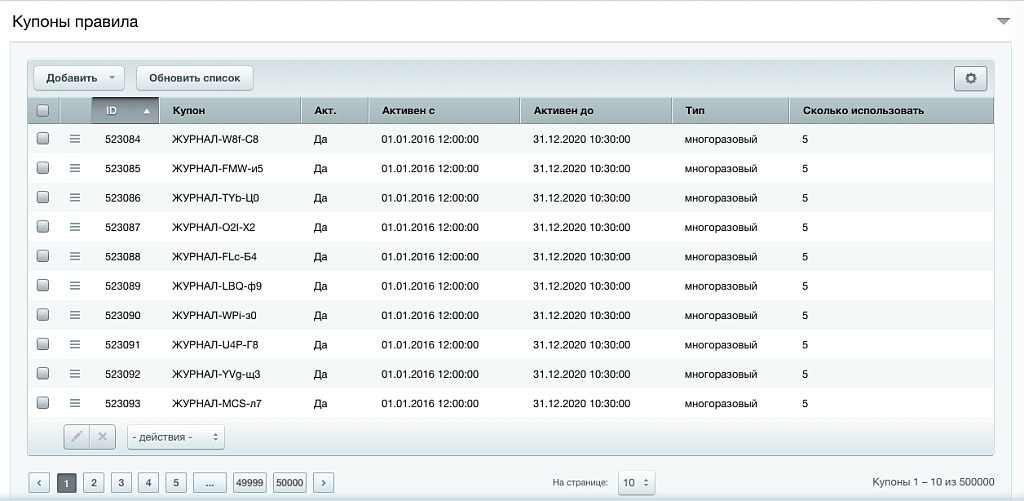Open row menu for coupon 523084
This screenshot has width=1024, height=501.
click(x=75, y=139)
